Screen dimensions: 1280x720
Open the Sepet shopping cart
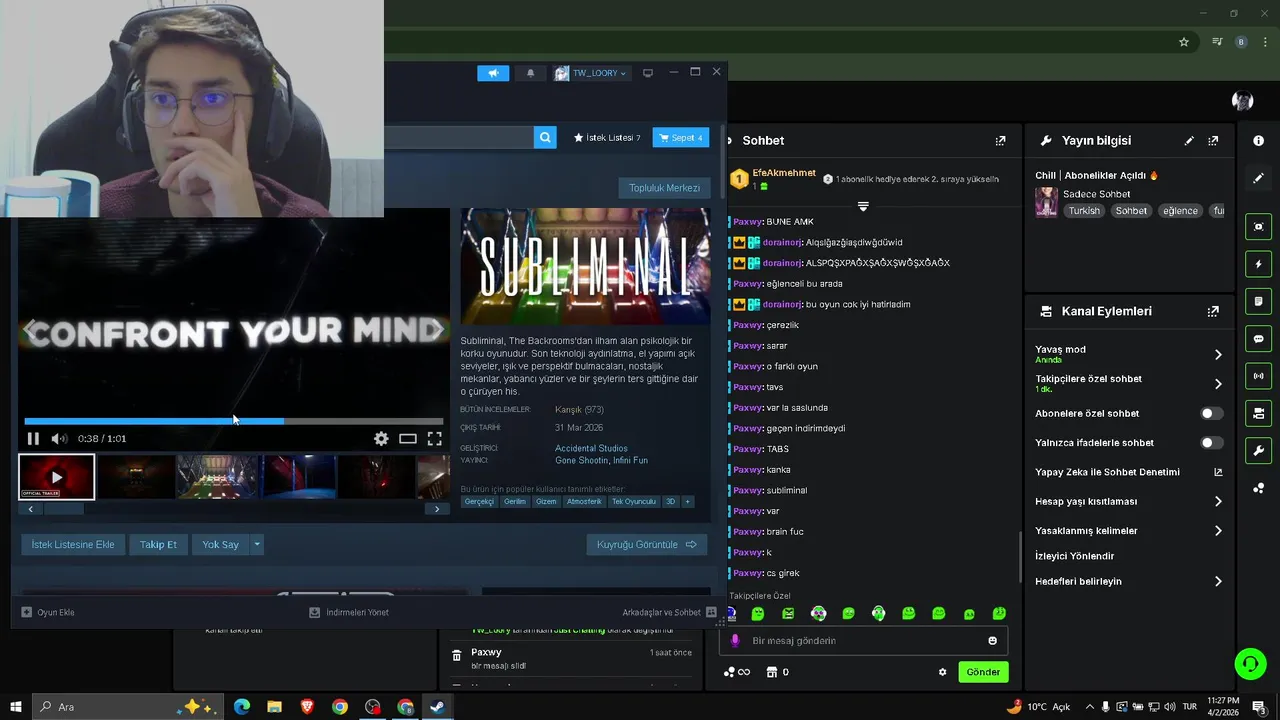(681, 137)
